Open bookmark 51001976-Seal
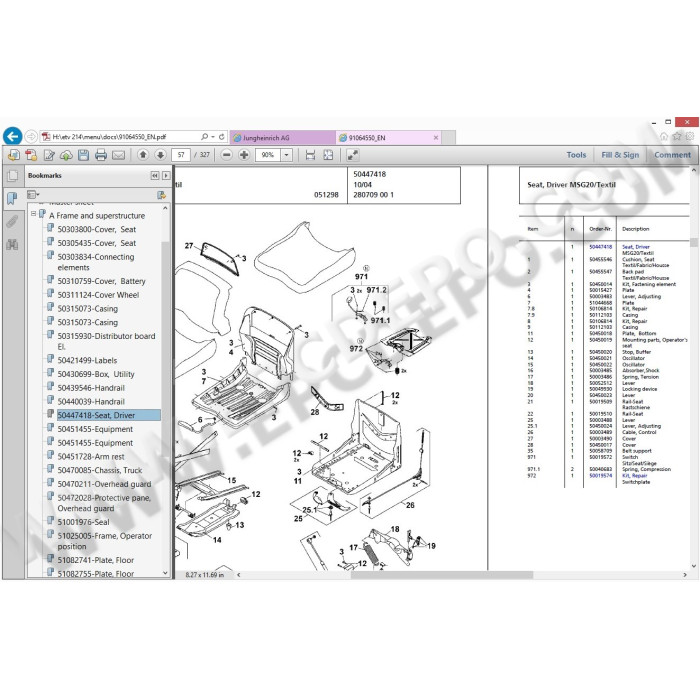700x700 pixels. 83,522
